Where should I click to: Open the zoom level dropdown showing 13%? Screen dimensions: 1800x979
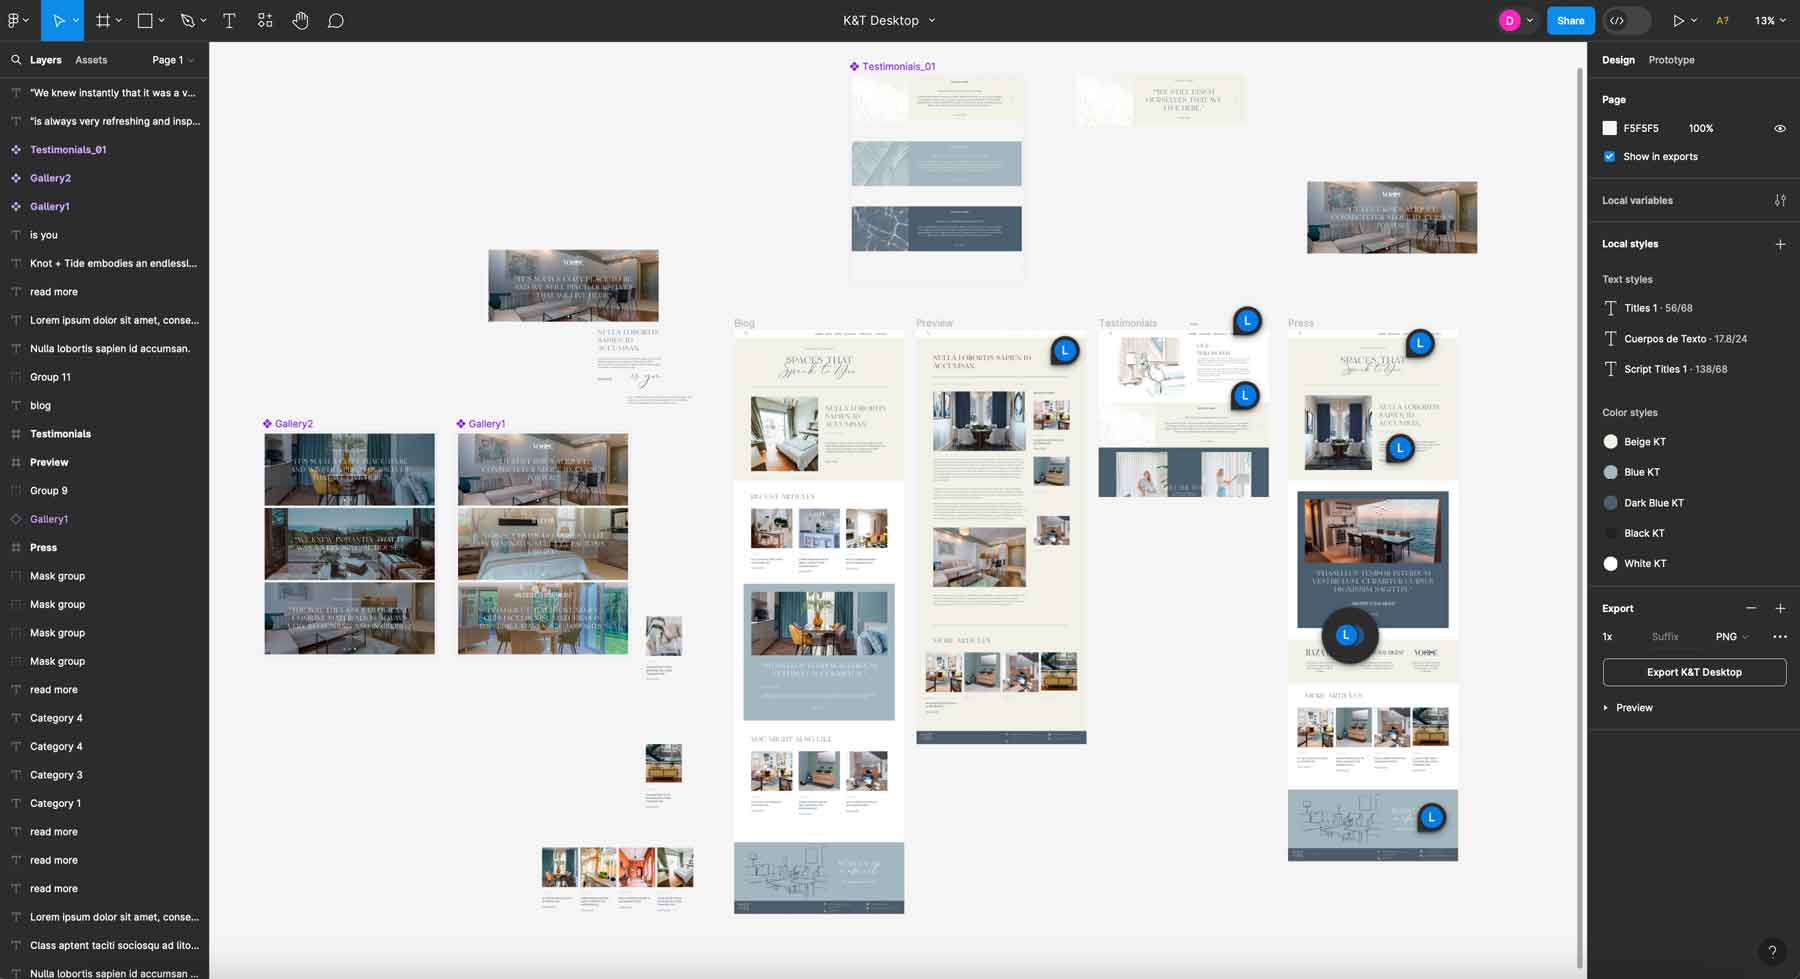(x=1769, y=20)
